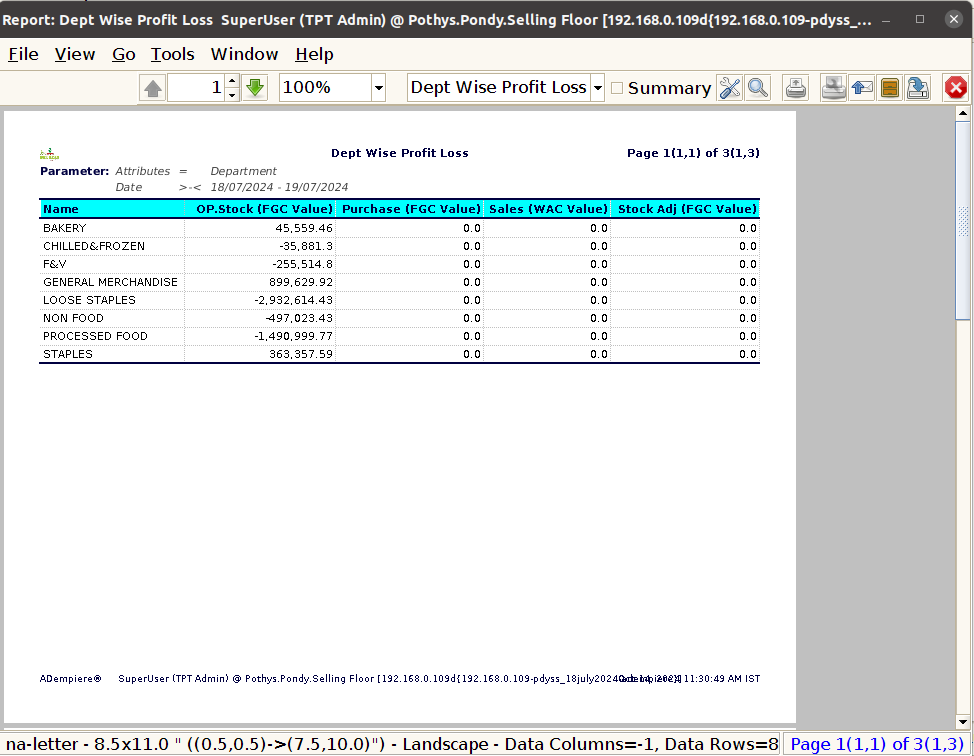Select GENERAL MERCHANDISE row name
974x756 pixels.
(111, 282)
